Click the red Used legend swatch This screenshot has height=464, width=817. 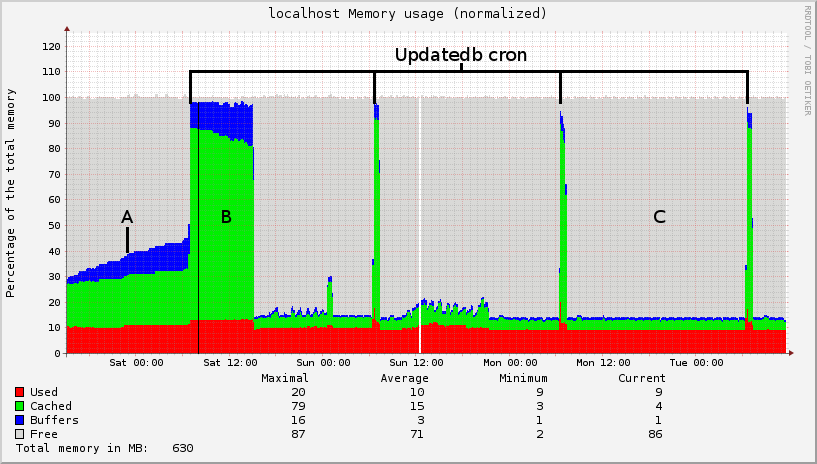click(20, 393)
